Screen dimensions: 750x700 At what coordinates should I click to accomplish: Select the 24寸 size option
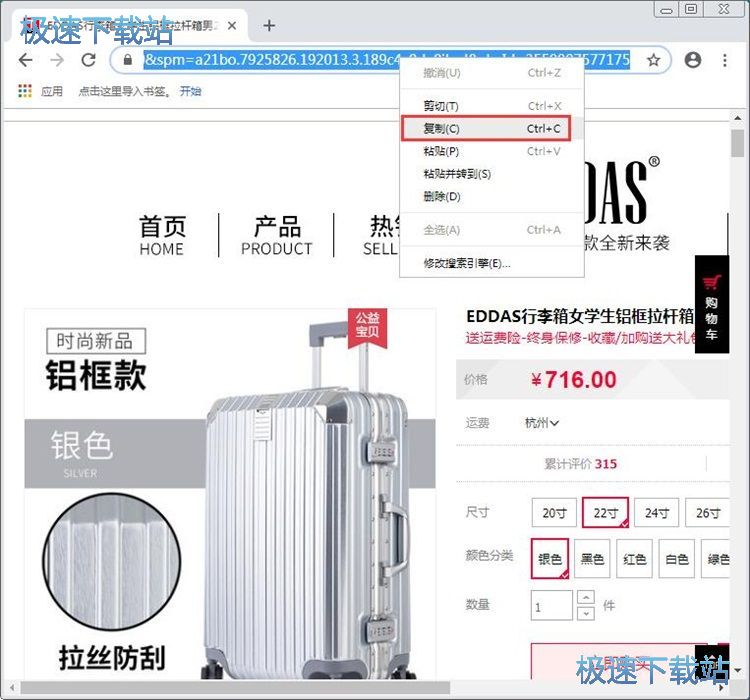(x=656, y=512)
